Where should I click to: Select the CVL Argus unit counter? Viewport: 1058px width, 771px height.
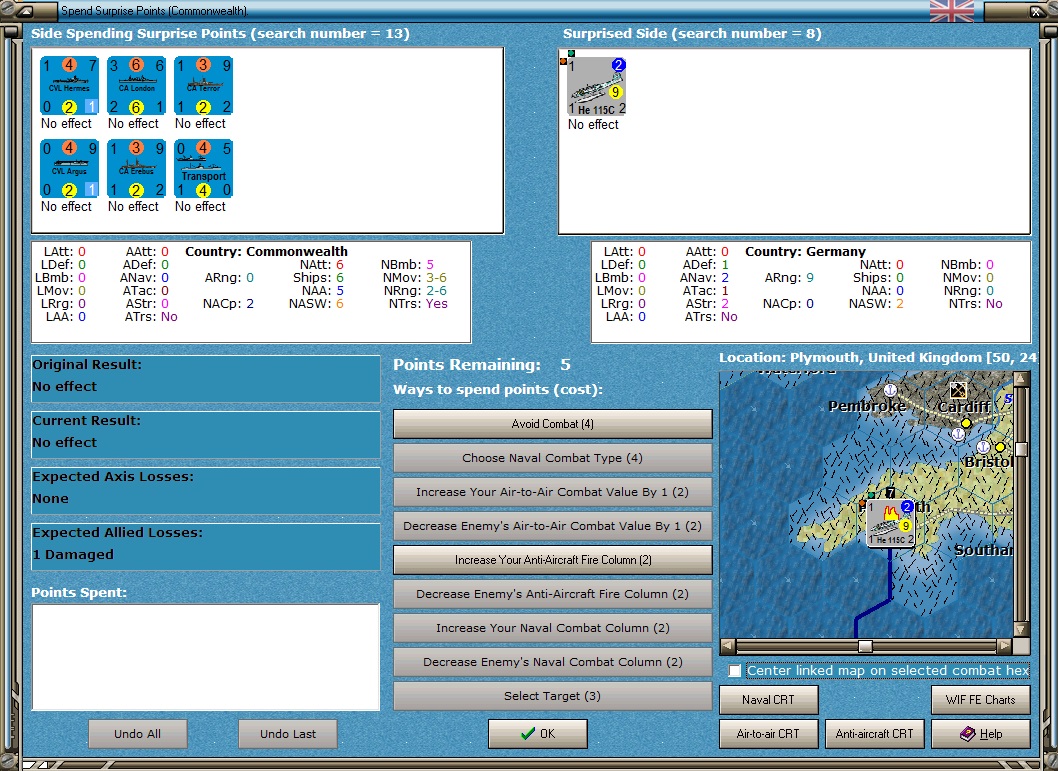(69, 169)
